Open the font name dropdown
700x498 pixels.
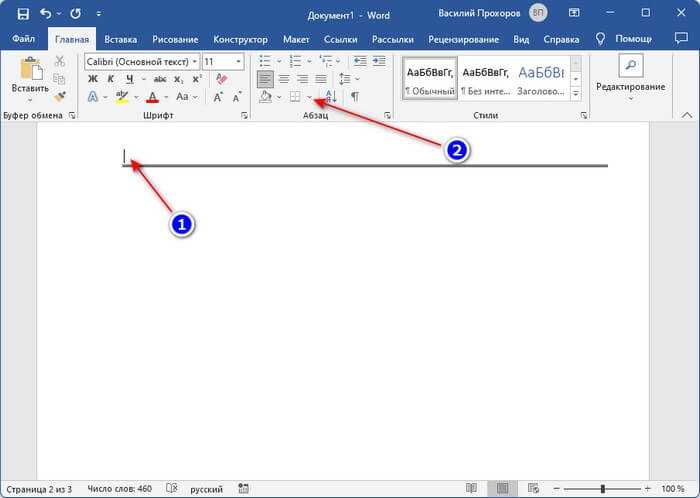point(195,62)
